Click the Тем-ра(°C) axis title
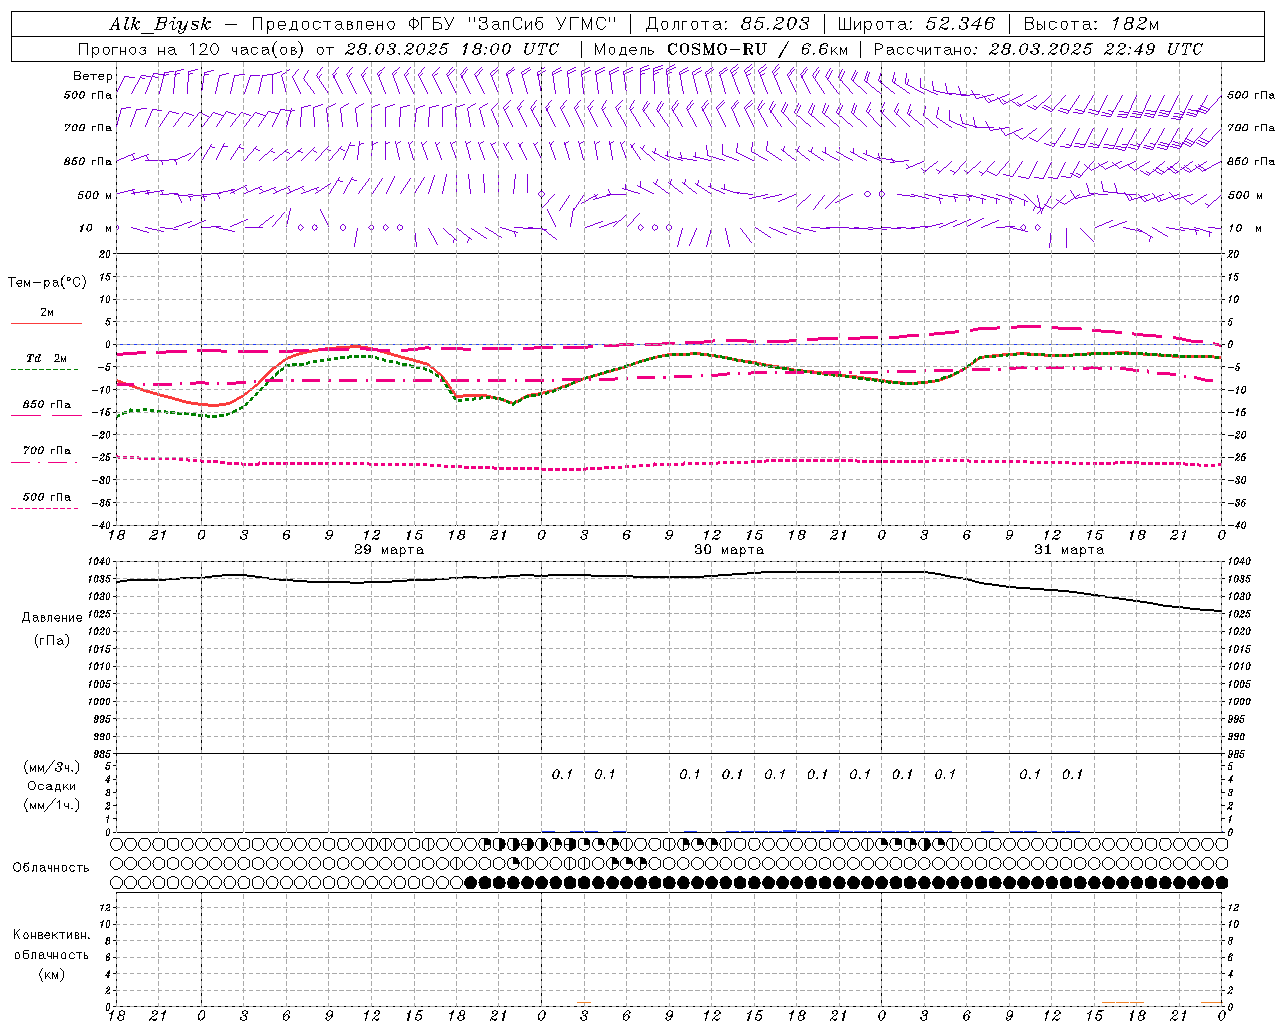This screenshot has height=1024, width=1280. click(47, 283)
